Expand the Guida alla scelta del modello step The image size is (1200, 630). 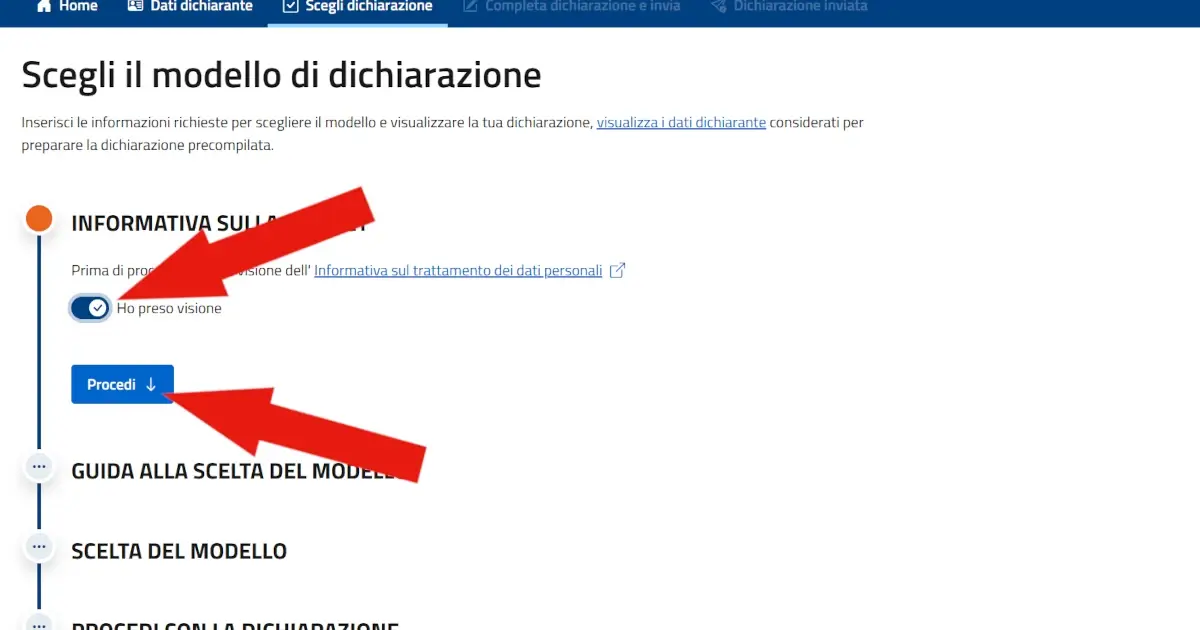click(39, 466)
